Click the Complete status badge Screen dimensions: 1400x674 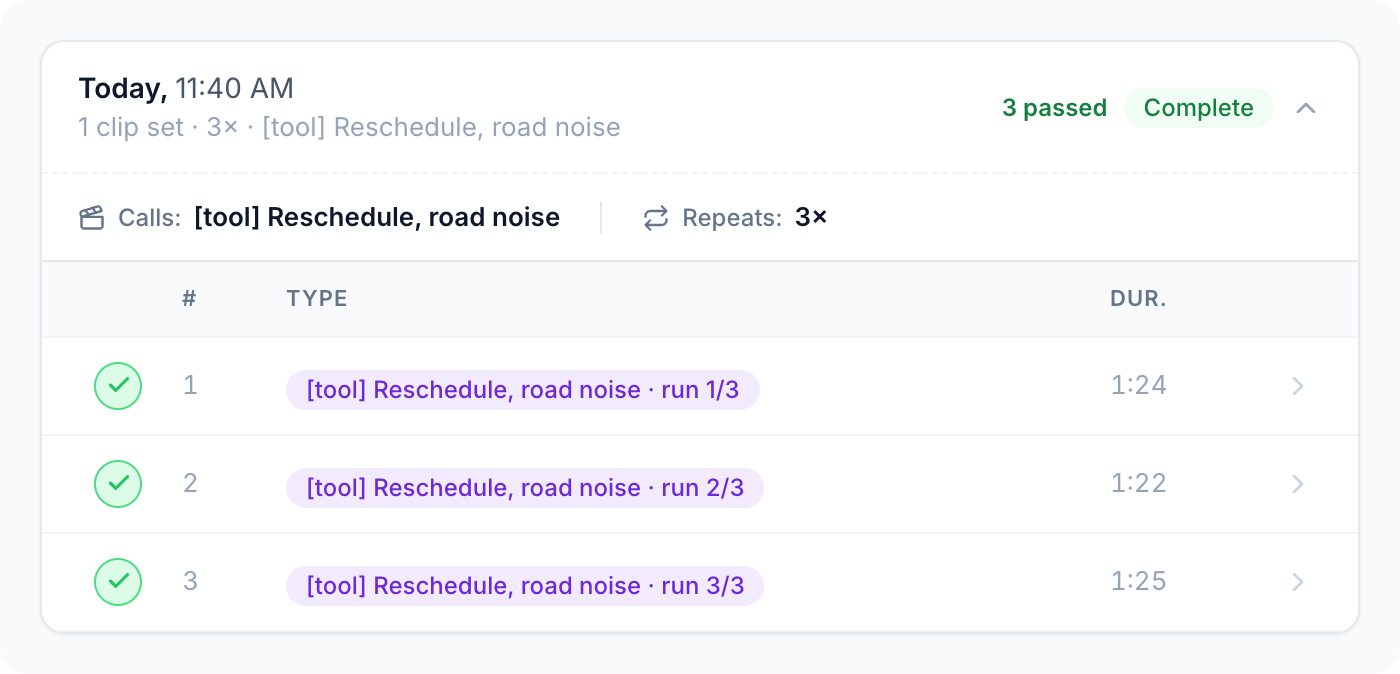point(1198,108)
